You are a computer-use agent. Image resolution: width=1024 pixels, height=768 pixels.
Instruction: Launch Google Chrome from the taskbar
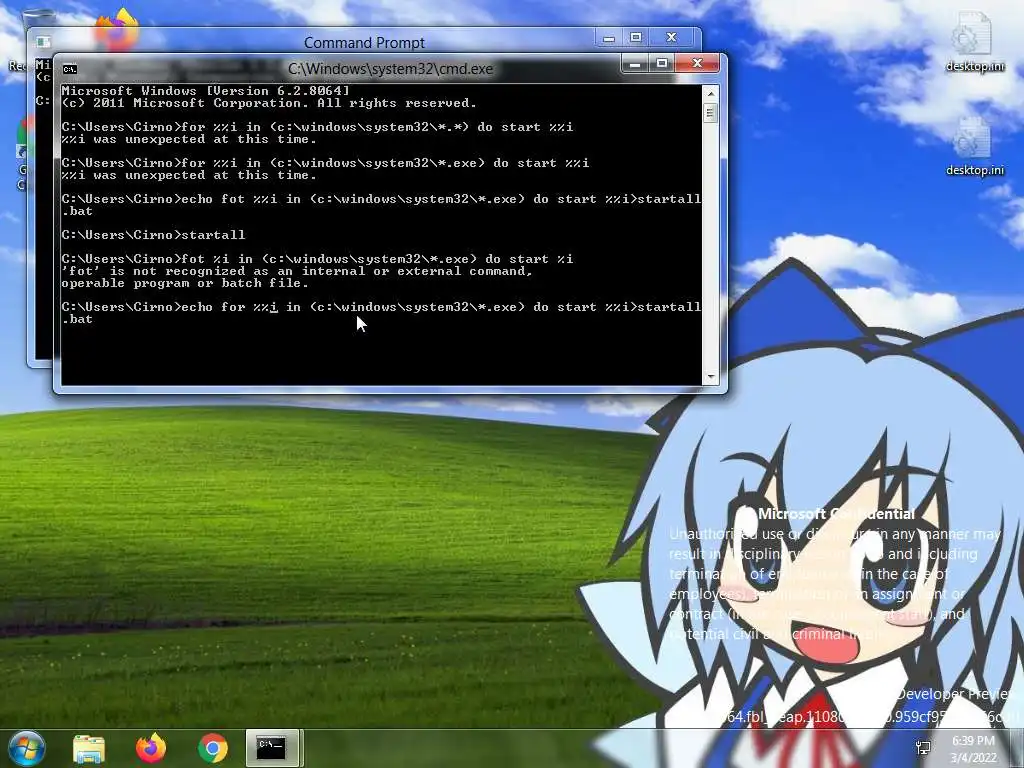(x=212, y=748)
